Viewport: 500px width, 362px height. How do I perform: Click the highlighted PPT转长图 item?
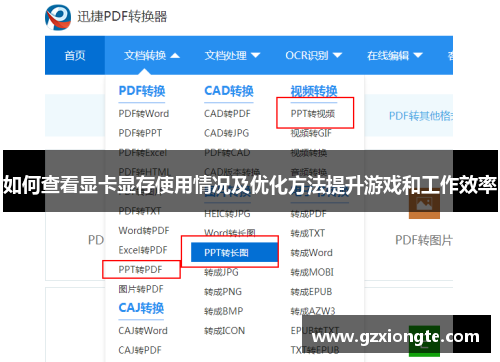tap(234, 252)
